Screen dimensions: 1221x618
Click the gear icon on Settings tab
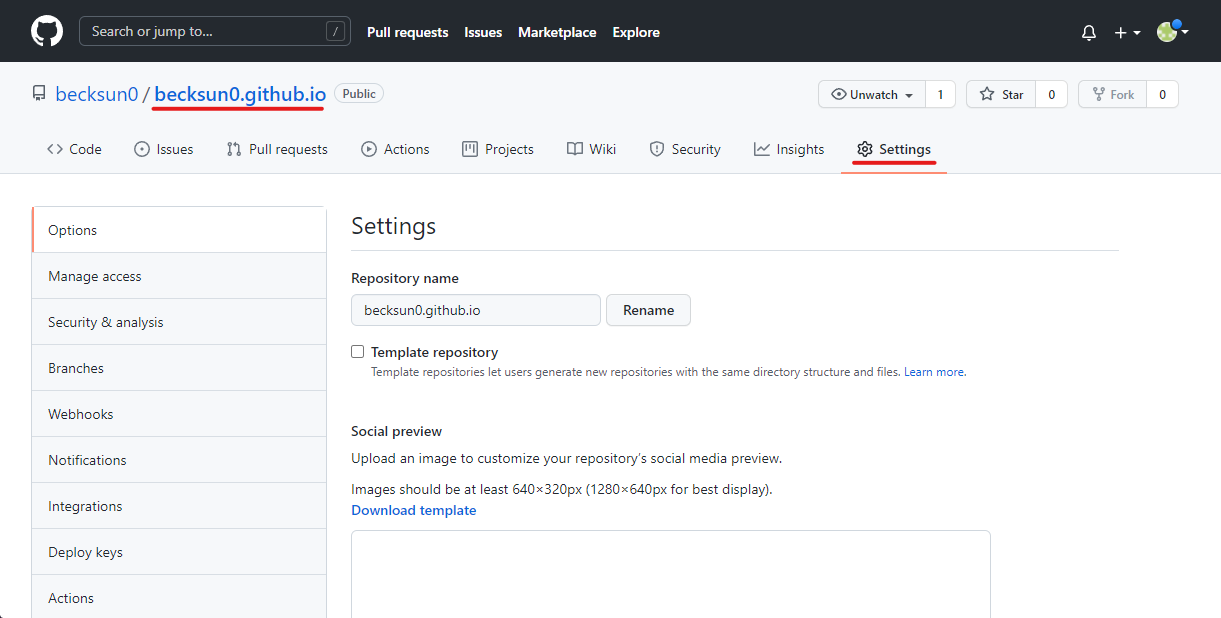click(x=865, y=149)
